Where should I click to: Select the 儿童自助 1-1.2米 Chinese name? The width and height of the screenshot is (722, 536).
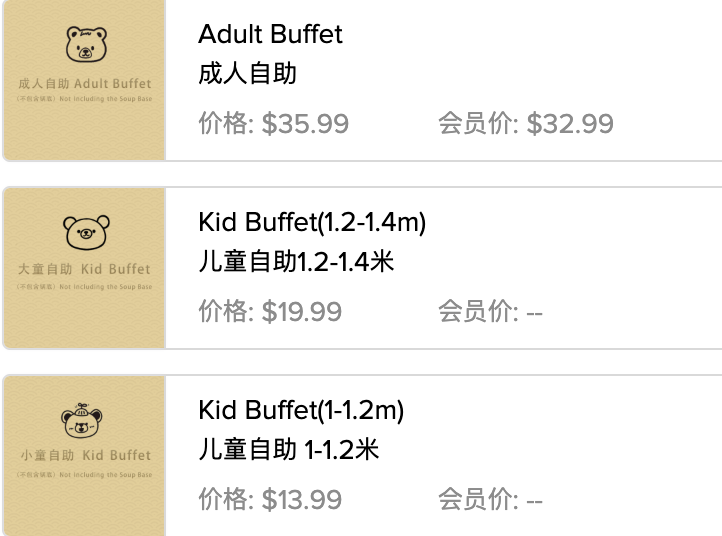(289, 449)
